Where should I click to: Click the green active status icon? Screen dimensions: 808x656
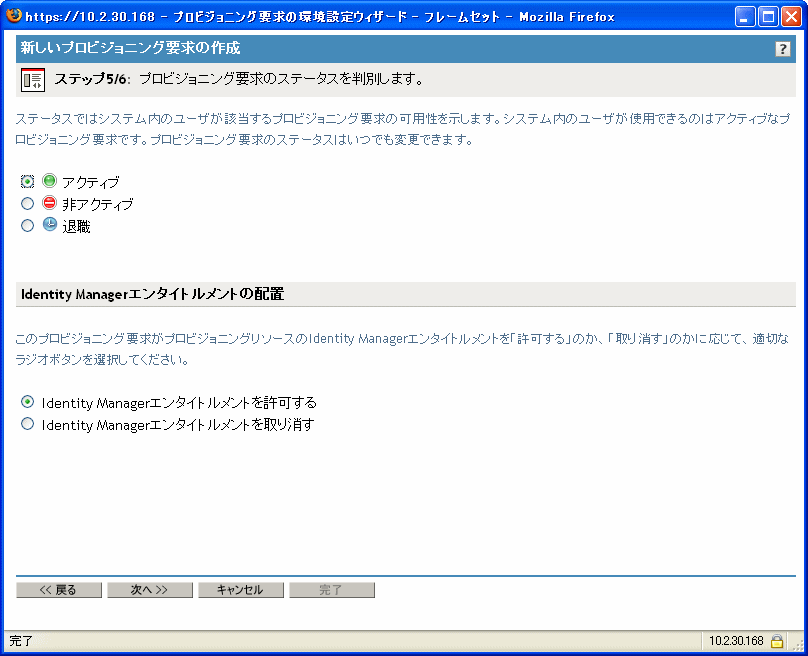click(49, 181)
